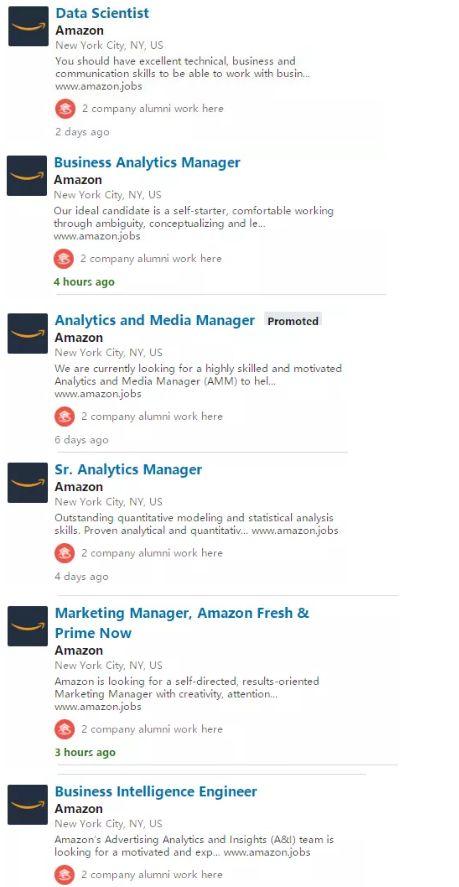The height and width of the screenshot is (887, 459).
Task: Open the Sr. Analytics Manager listing
Action: [x=128, y=470]
